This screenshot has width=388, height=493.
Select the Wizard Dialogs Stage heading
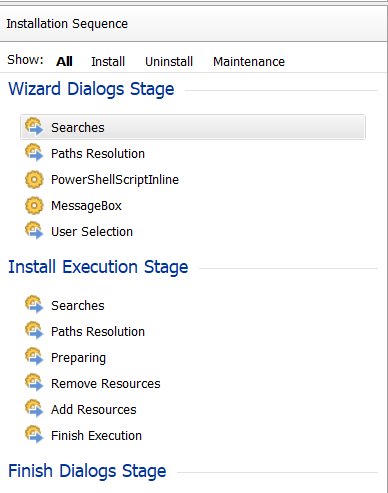coord(91,89)
